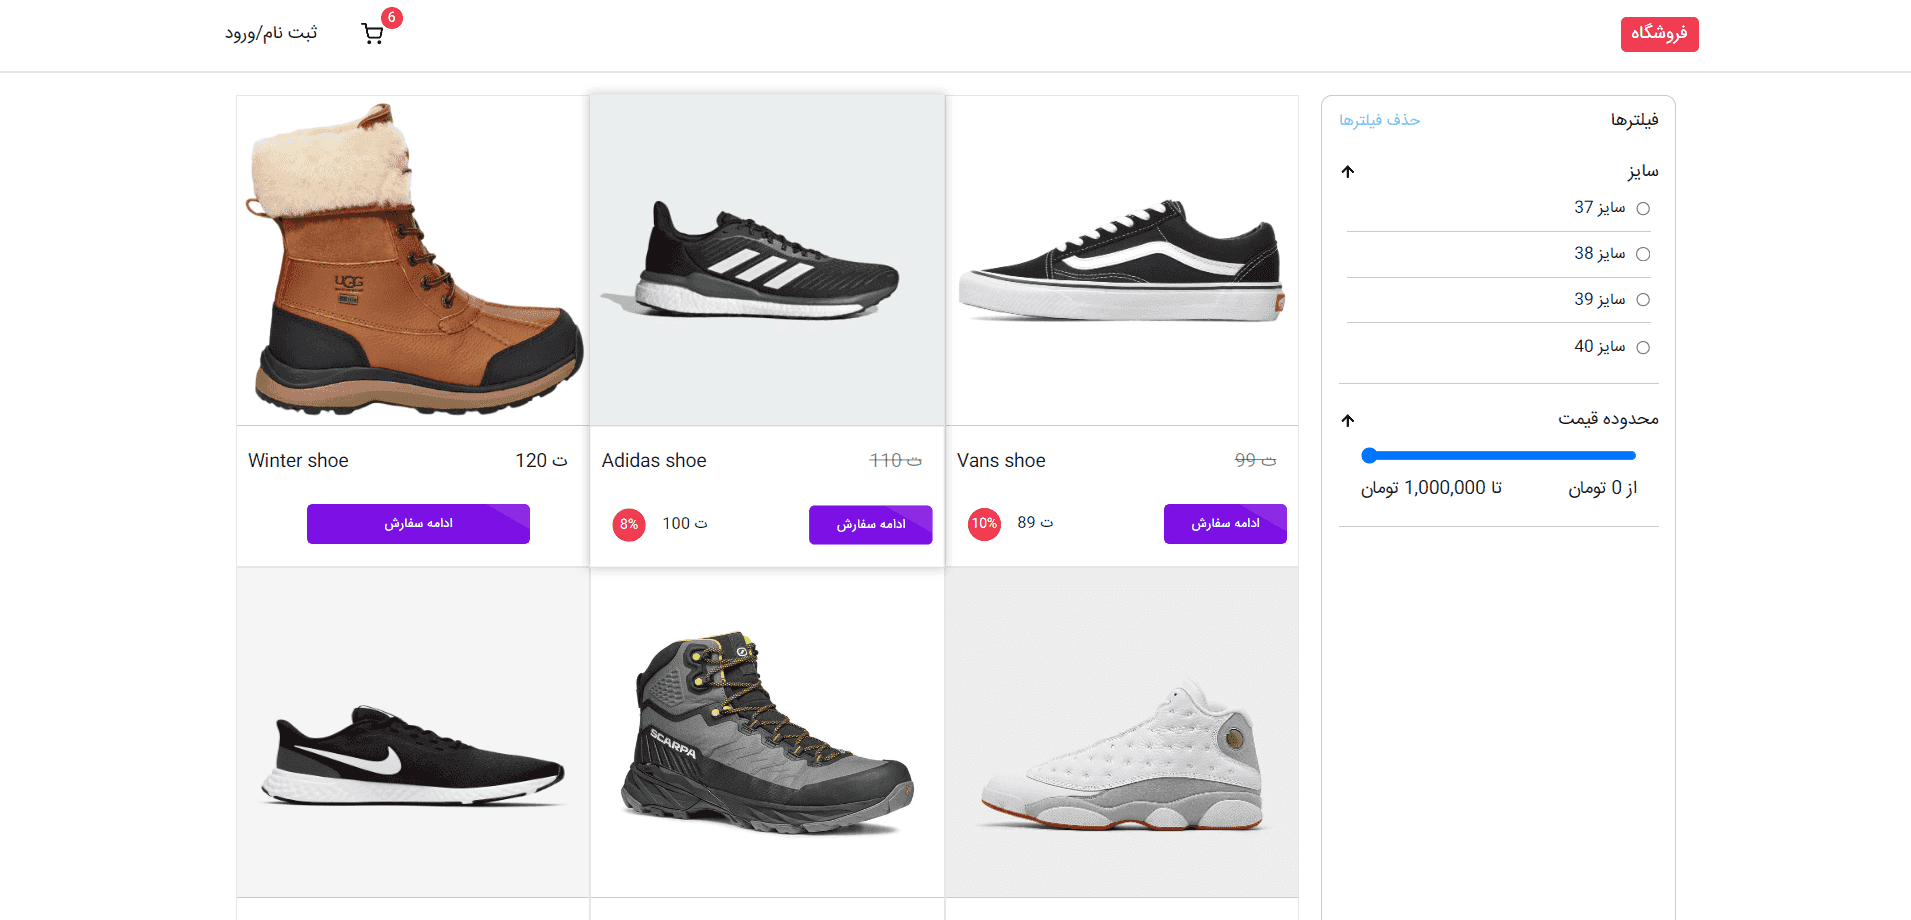This screenshot has height=920, width=1911.
Task: Open the Winter shoe product image
Action: [x=411, y=259]
